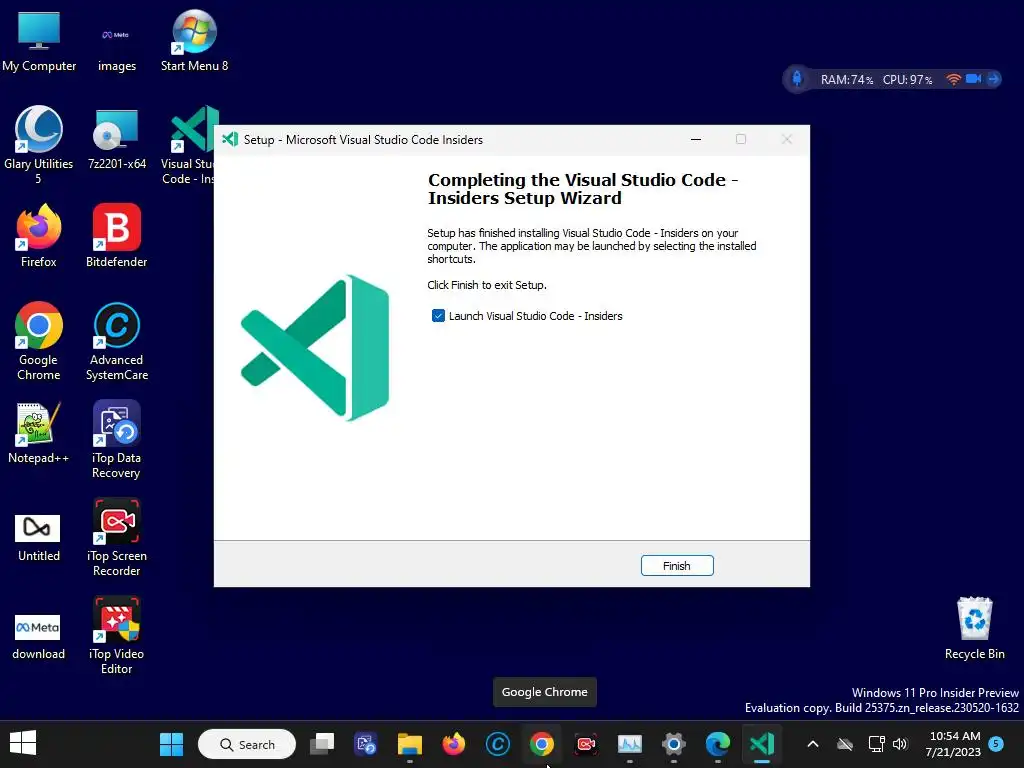Select iTop Screen Recorder desktop icon
Viewport: 1024px width, 768px height.
[116, 537]
